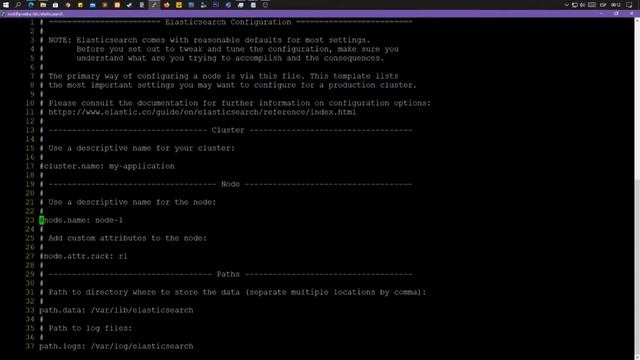Screen dimensions: 640x360
Task: Open File Explorer folder icon in taskbar
Action: pyautogui.click(x=43, y=5)
